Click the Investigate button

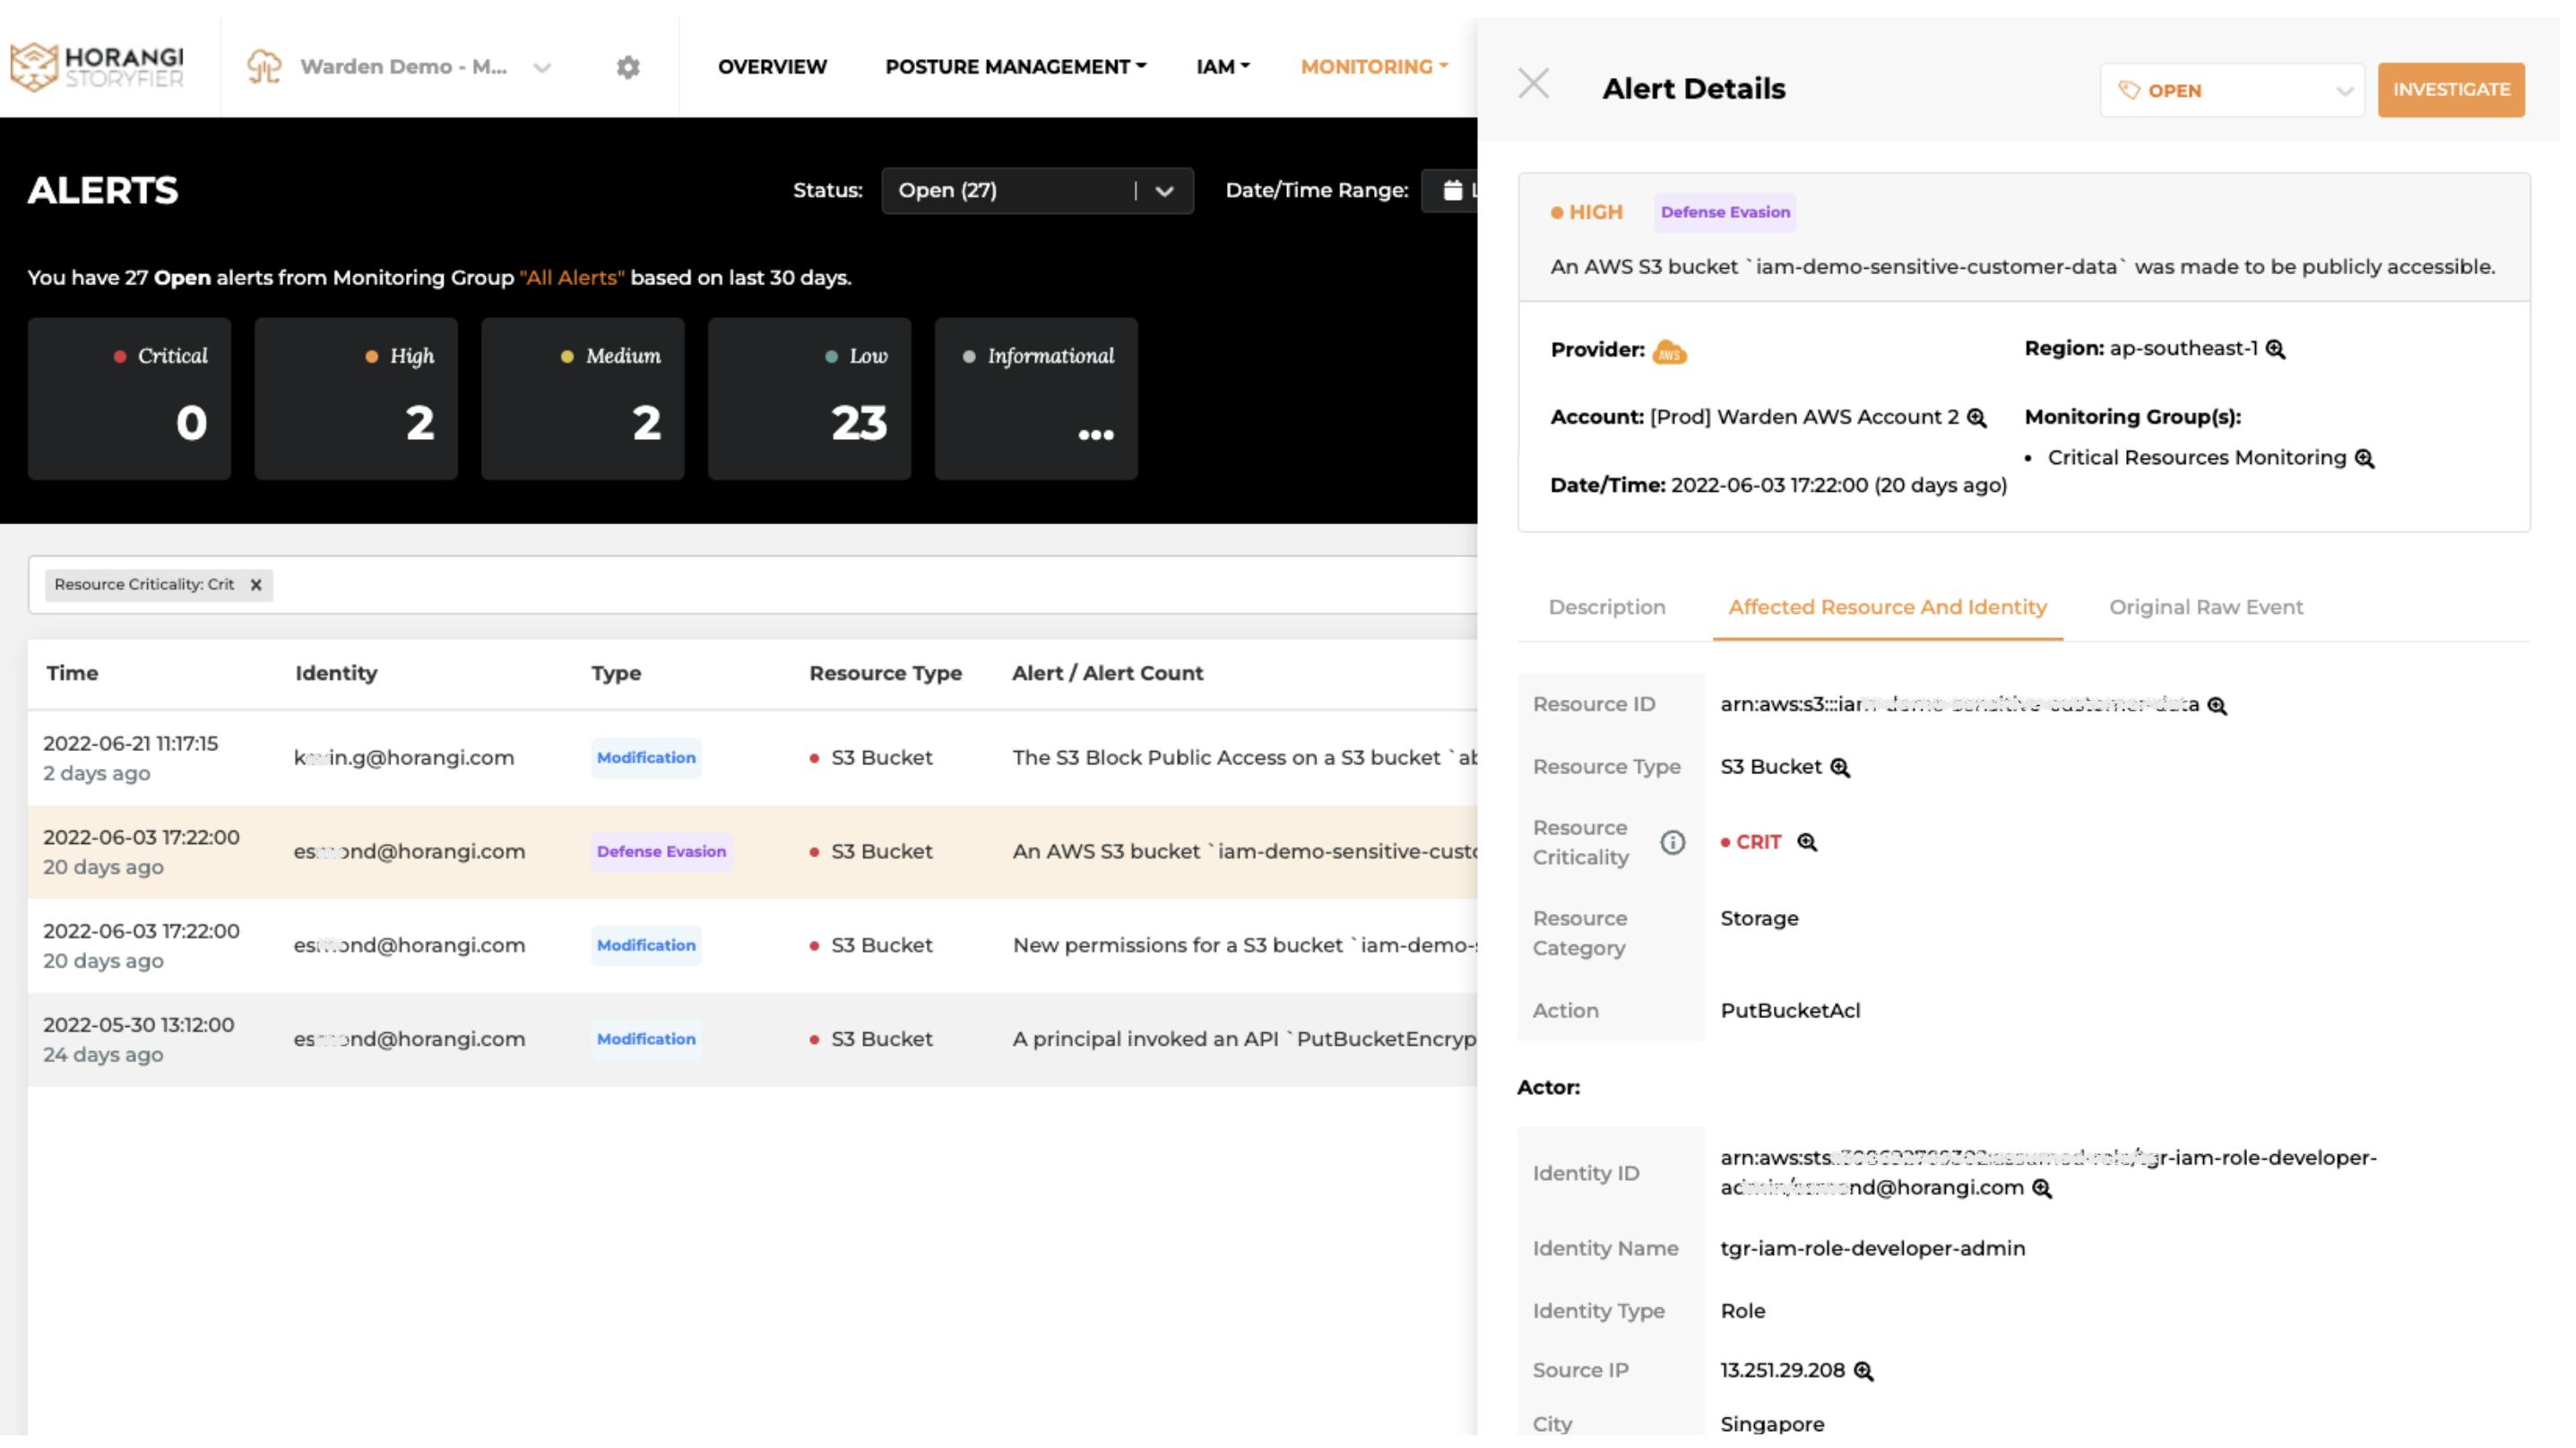(x=2450, y=90)
